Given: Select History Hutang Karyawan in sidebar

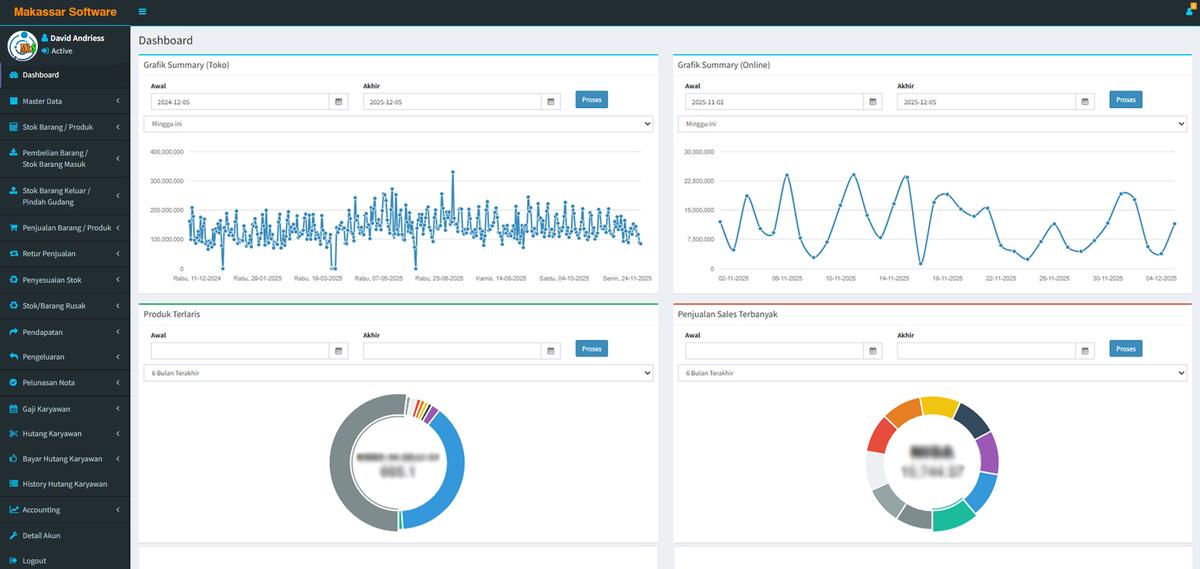Looking at the screenshot, I should [64, 484].
